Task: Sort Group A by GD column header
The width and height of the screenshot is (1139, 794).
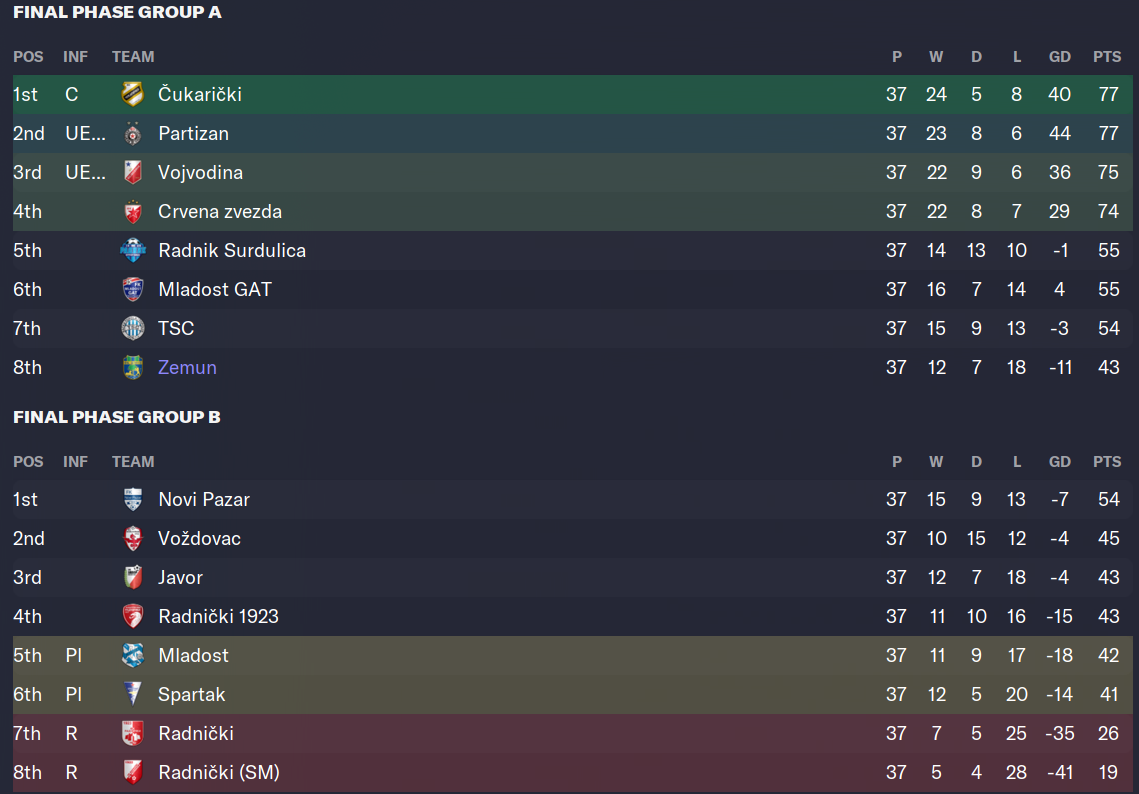Action: (1059, 57)
